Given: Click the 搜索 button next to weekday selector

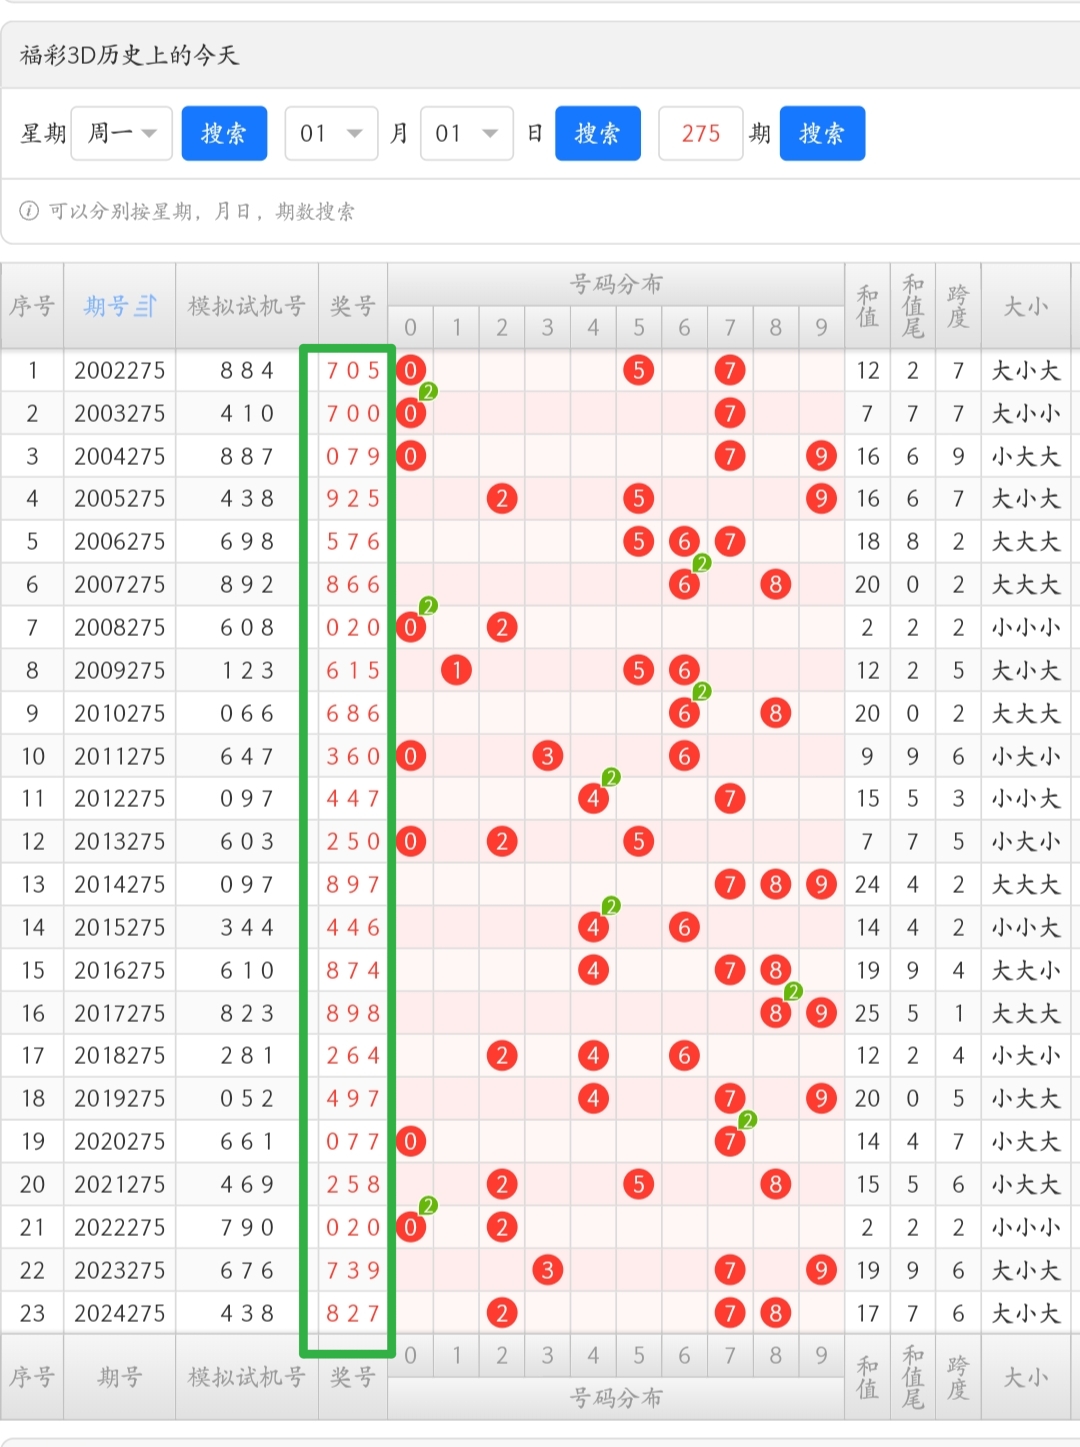Looking at the screenshot, I should click(x=224, y=133).
